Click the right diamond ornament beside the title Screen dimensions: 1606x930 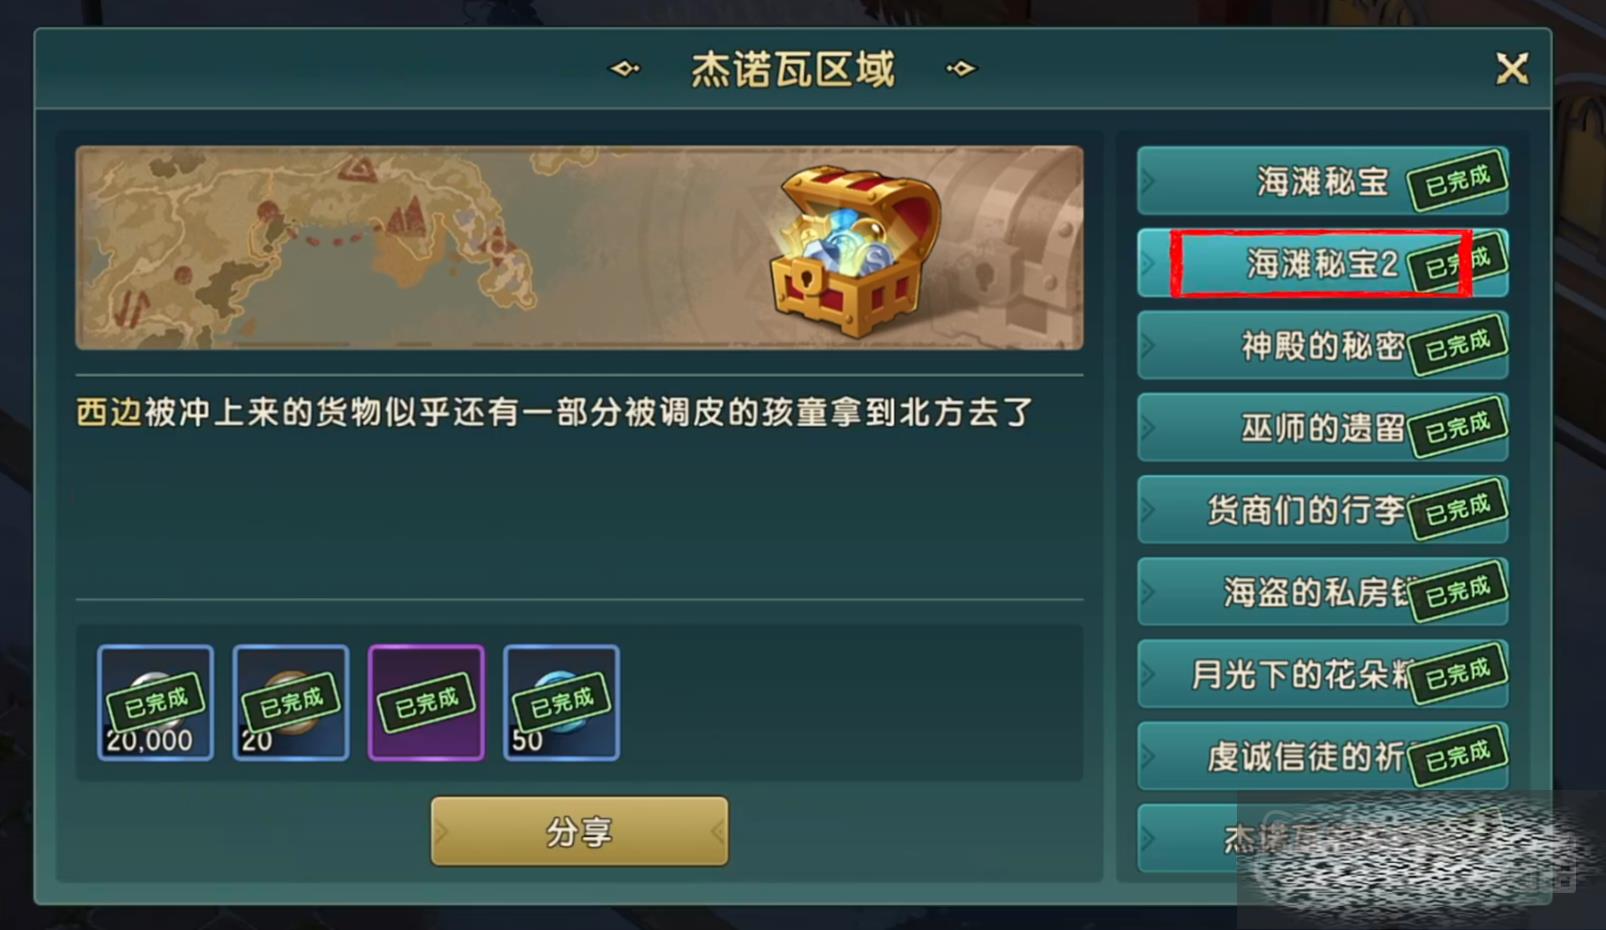(x=961, y=68)
